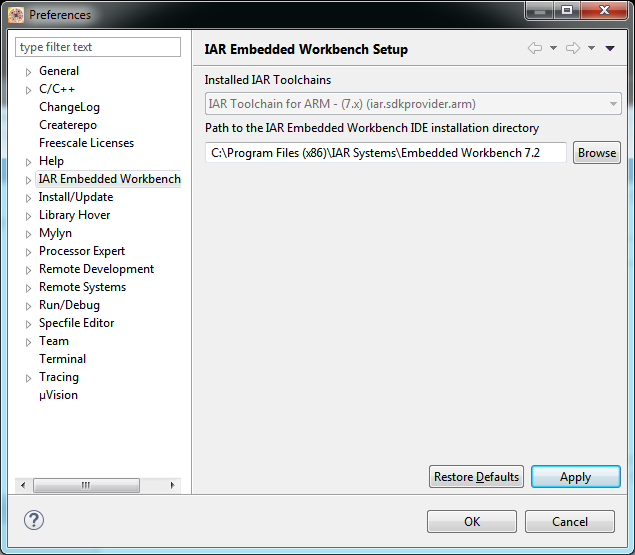This screenshot has width=635, height=555.
Task: Minimize the Preferences window
Action: pos(539,11)
